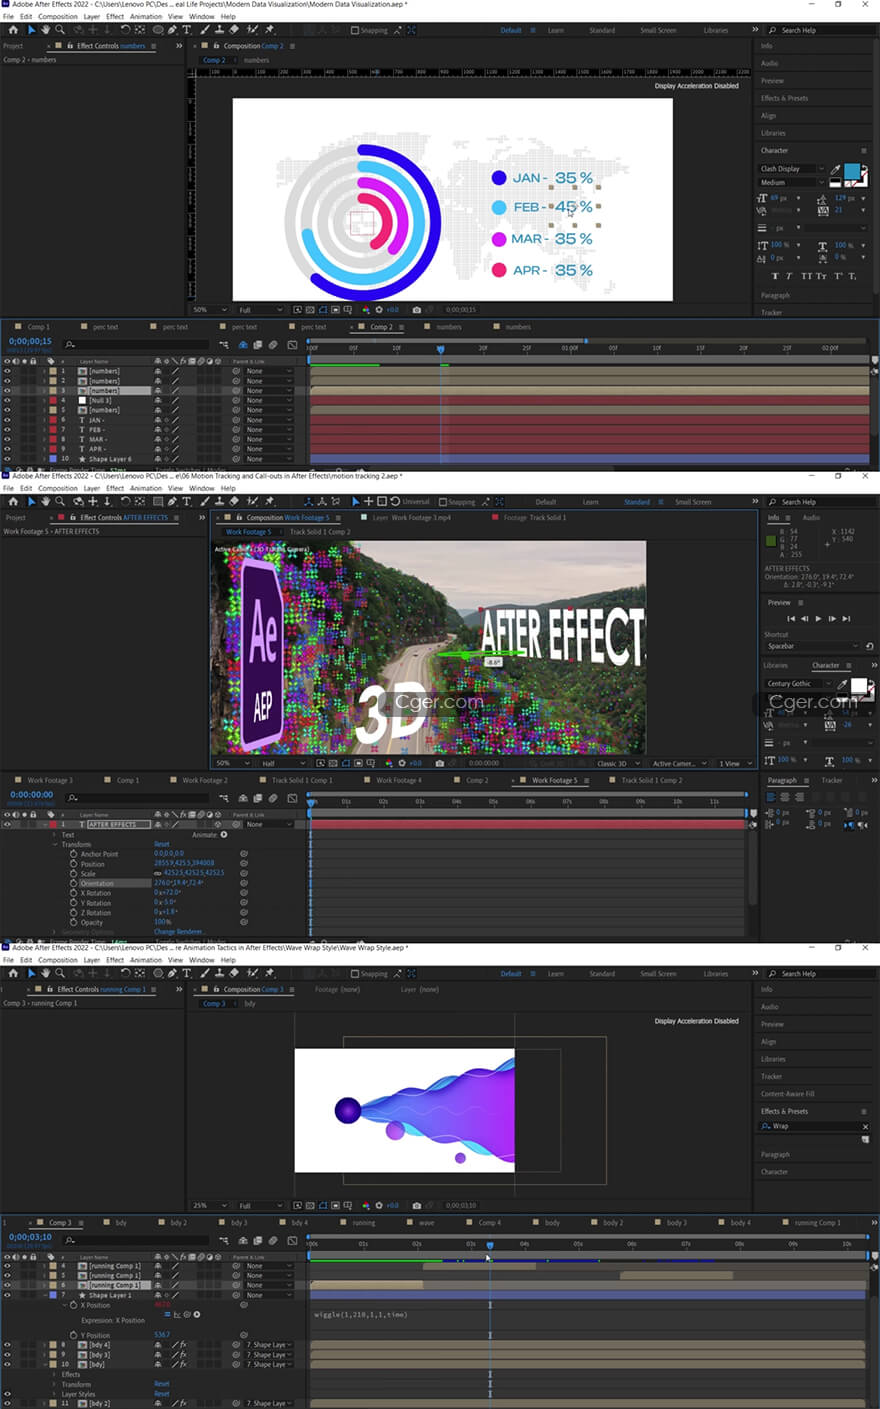Select the Type tool in top window
Screen dimensions: 880x1409
point(186,30)
